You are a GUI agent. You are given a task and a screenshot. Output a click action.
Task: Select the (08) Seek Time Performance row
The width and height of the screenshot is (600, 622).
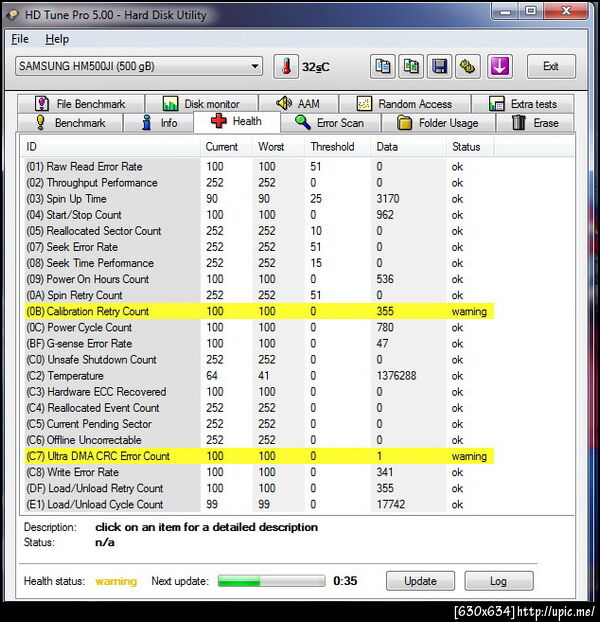[x=257, y=263]
